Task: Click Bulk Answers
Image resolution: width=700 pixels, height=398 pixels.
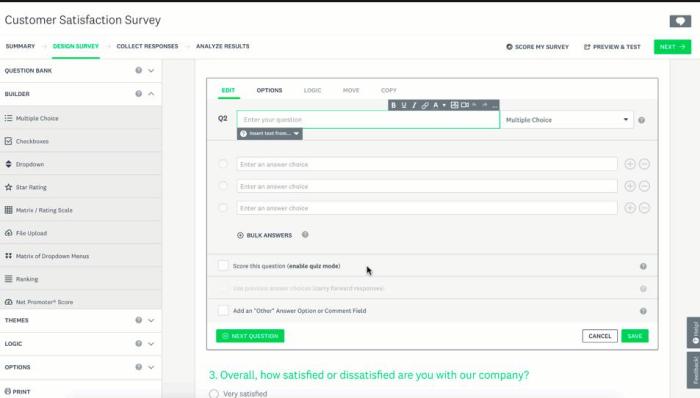Action: (264, 235)
